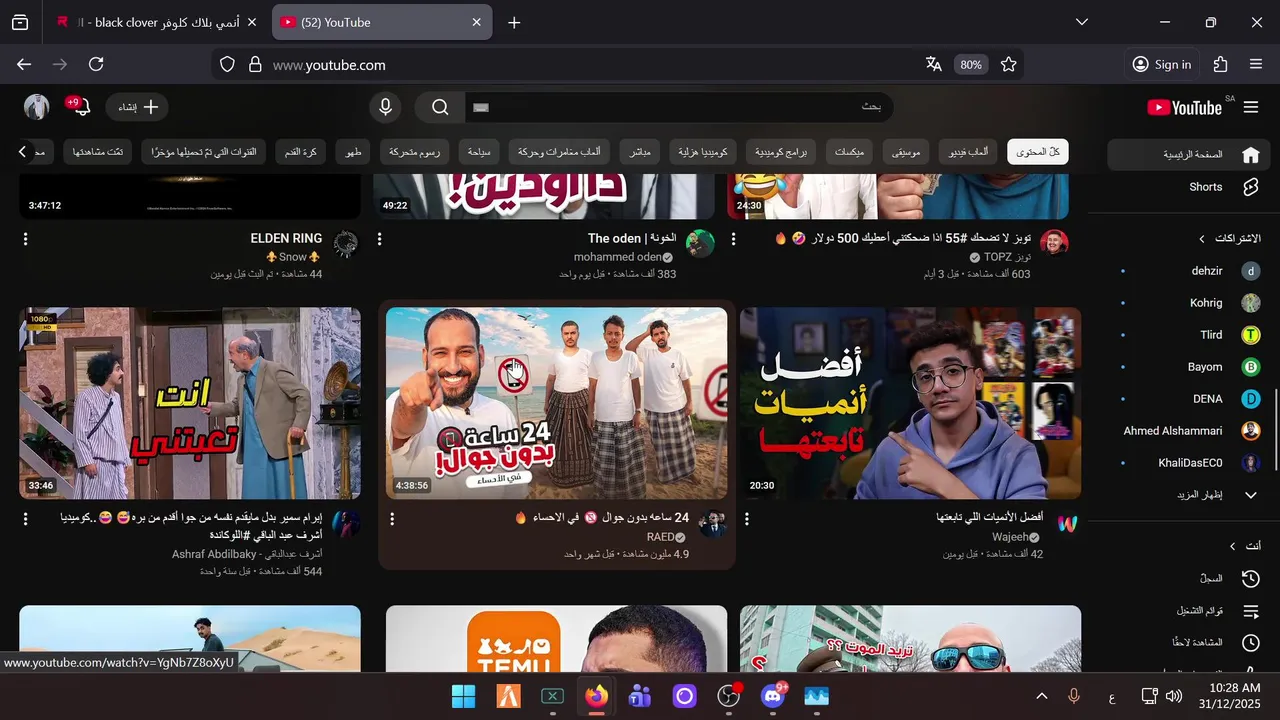The image size is (1280, 720).
Task: Select the 'مباشر' filter chip
Action: 640,152
